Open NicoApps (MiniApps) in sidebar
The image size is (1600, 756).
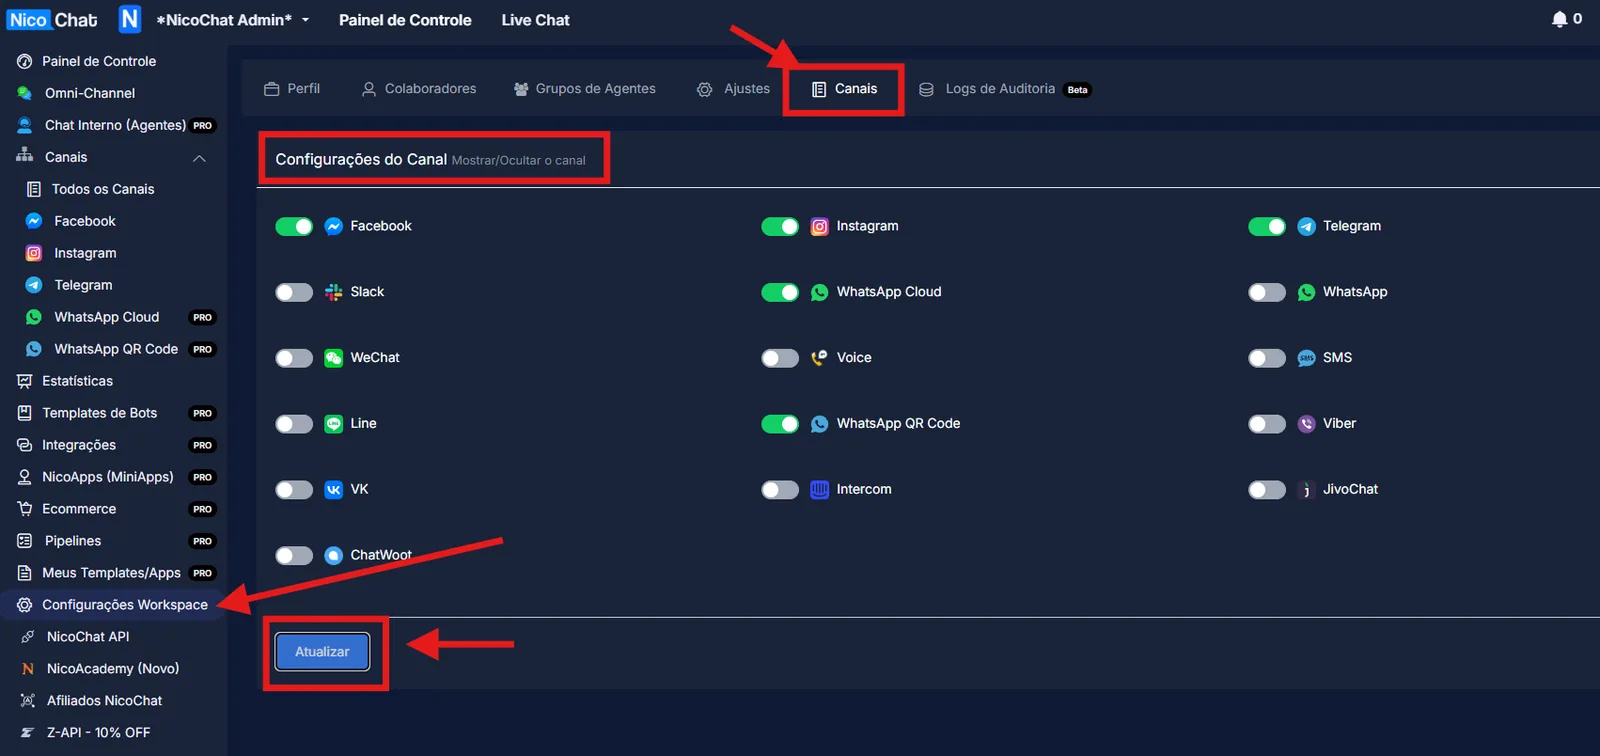click(108, 477)
